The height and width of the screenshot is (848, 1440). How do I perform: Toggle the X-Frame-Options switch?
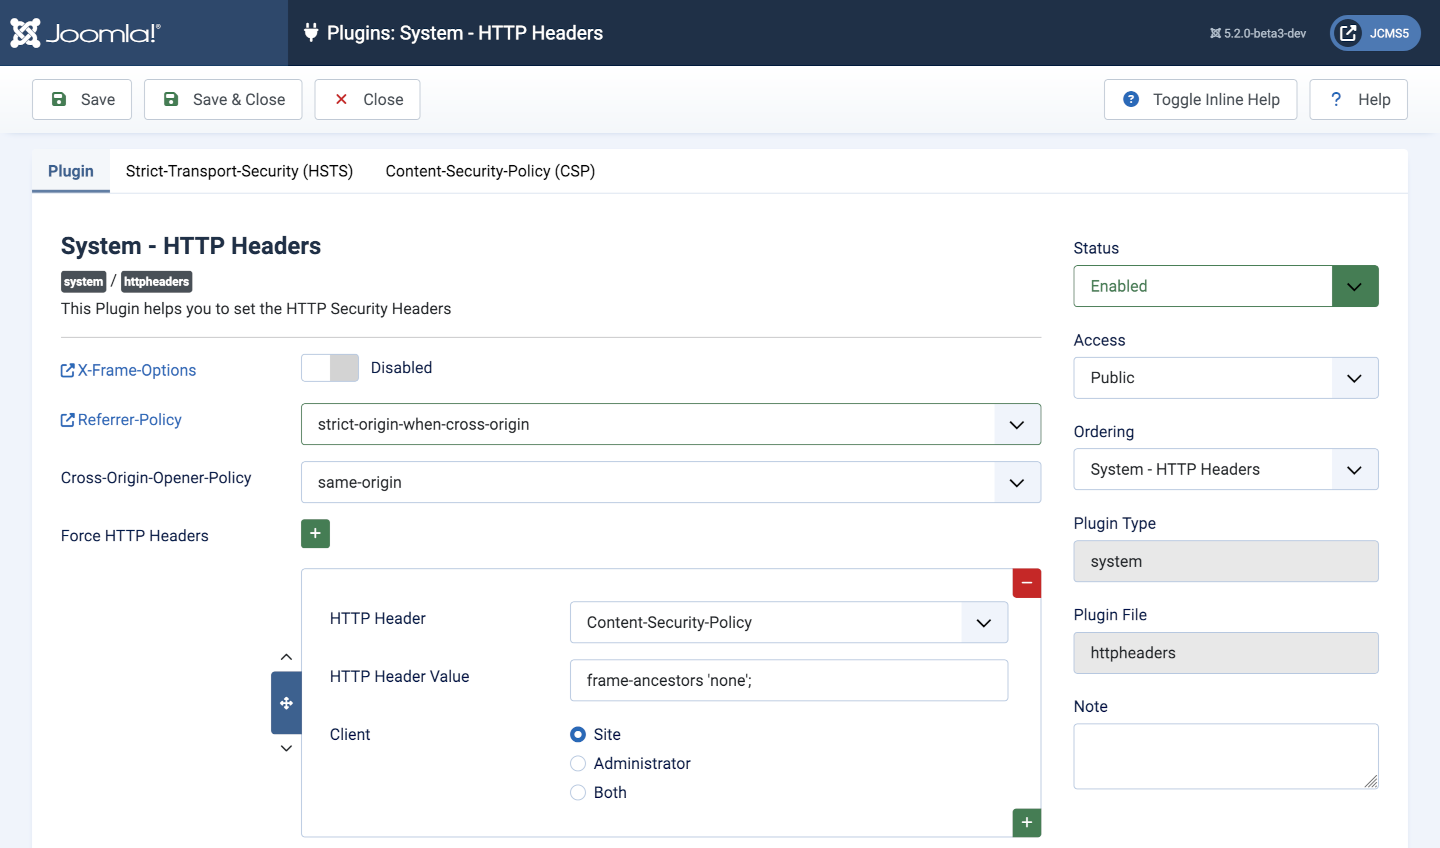point(330,368)
